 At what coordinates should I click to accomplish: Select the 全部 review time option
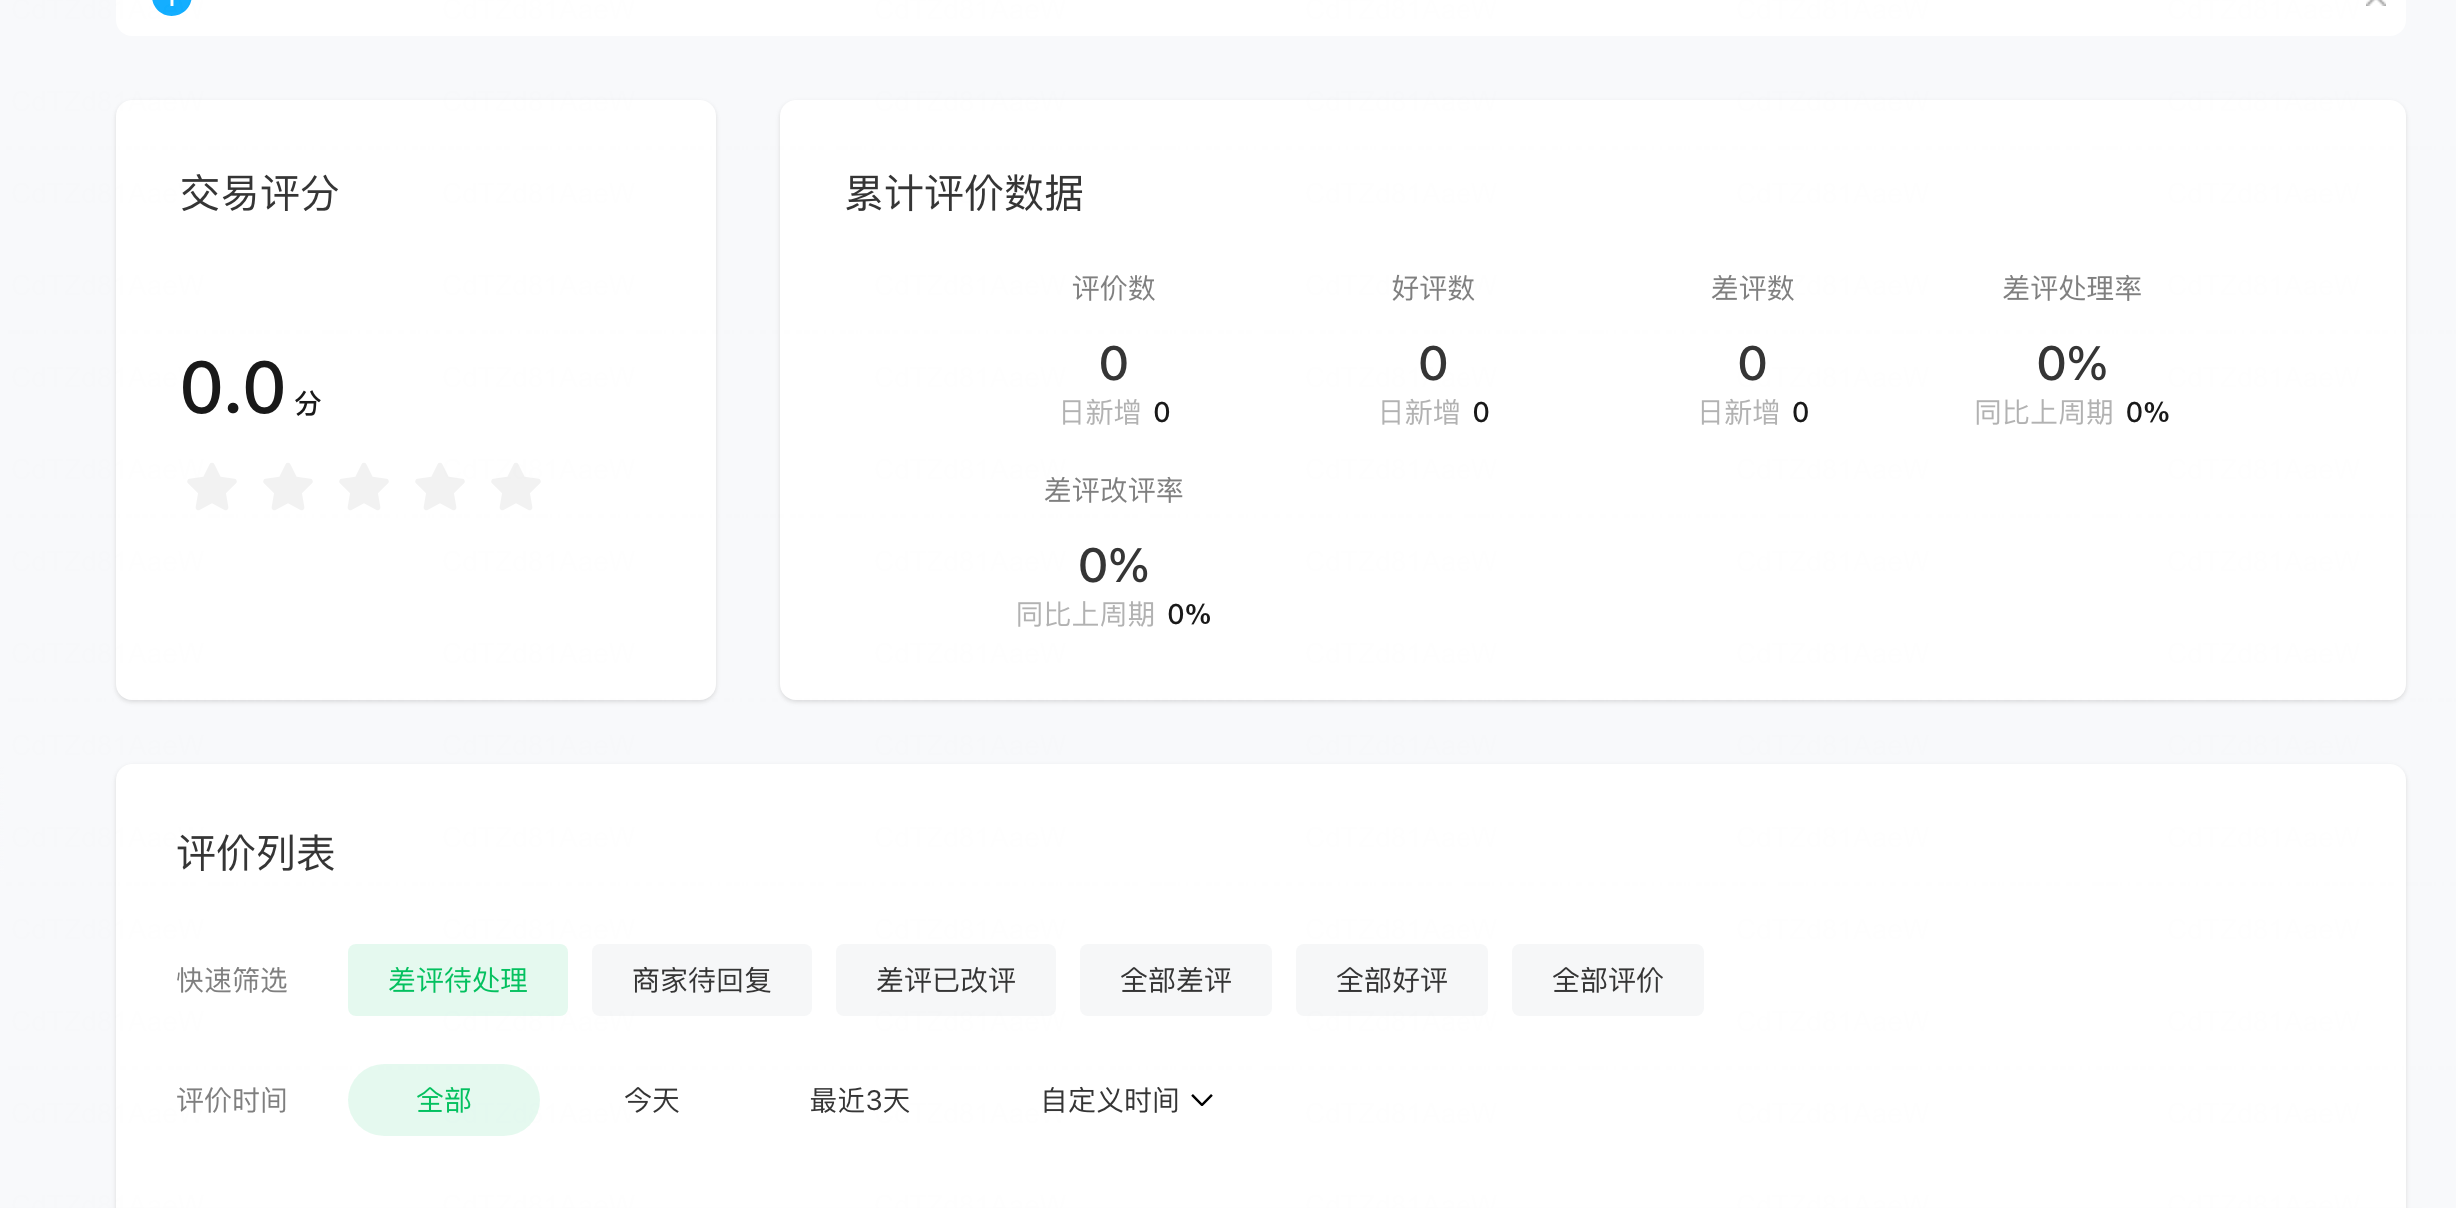[444, 1100]
